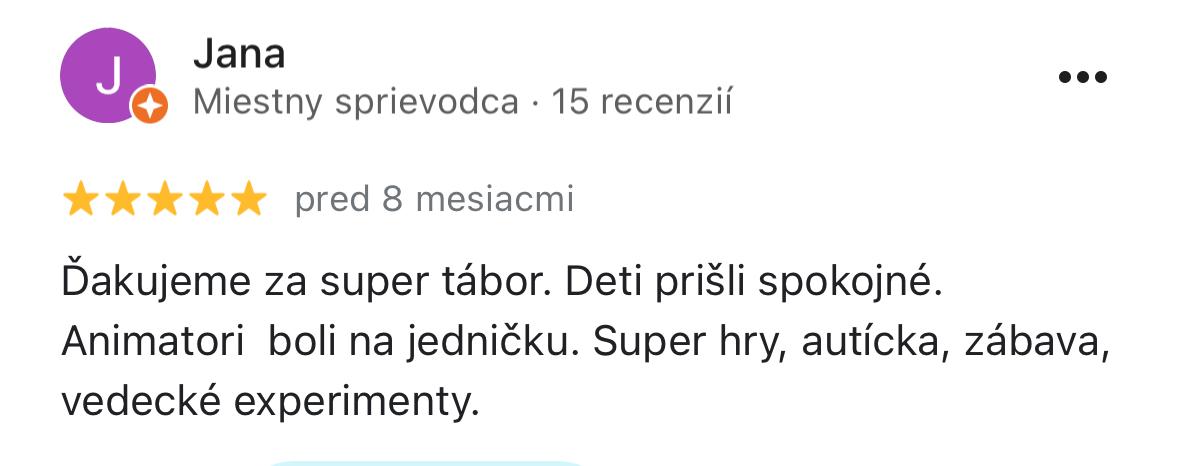Click the "pred 8 mesiacmi" timestamp
1179x466 pixels.
click(x=434, y=200)
